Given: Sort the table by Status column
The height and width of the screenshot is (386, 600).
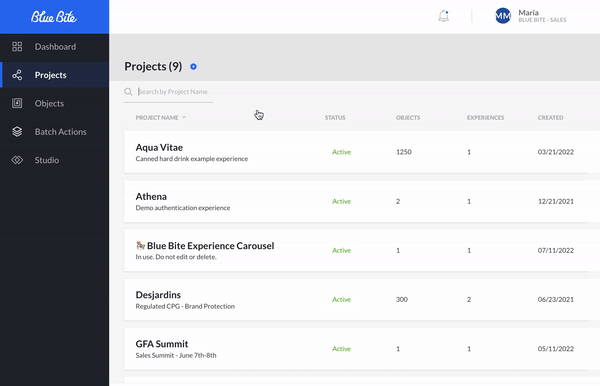Looking at the screenshot, I should click(335, 118).
